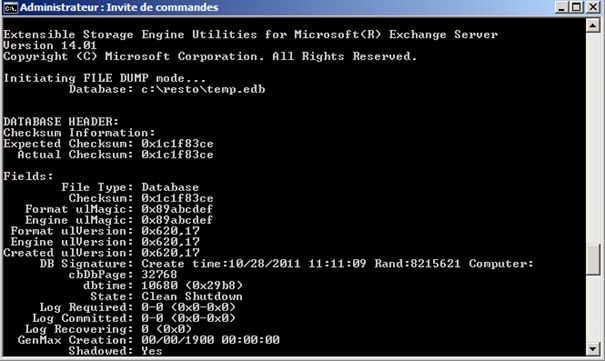Click the empty scrollbar track above the thumb

pyautogui.click(x=592, y=138)
